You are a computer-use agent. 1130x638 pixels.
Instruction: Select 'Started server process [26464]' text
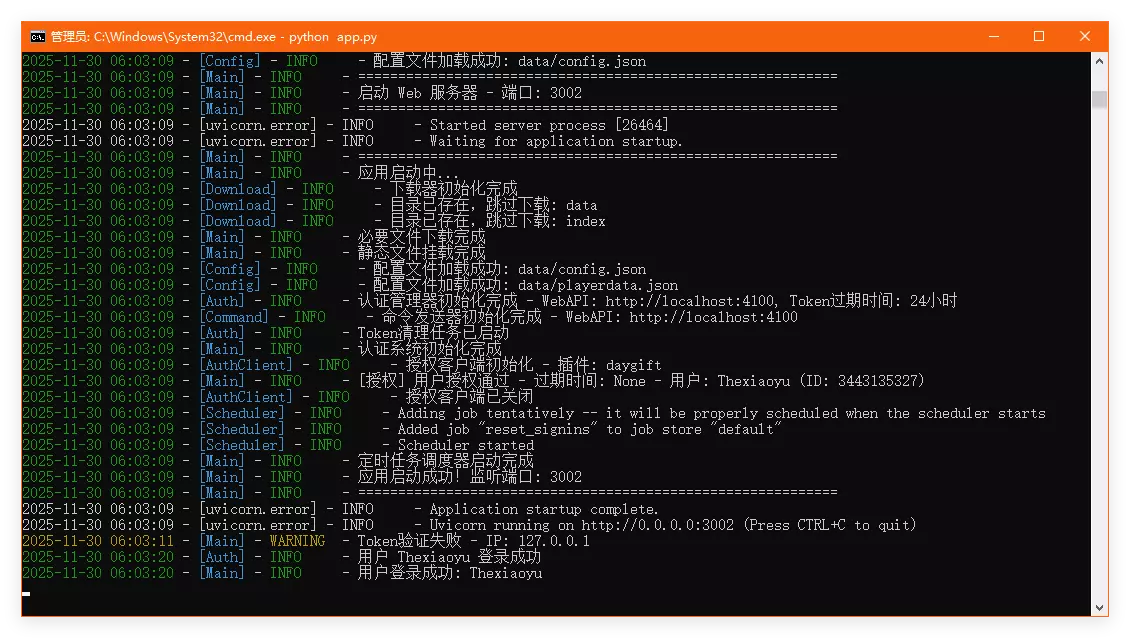pyautogui.click(x=549, y=125)
